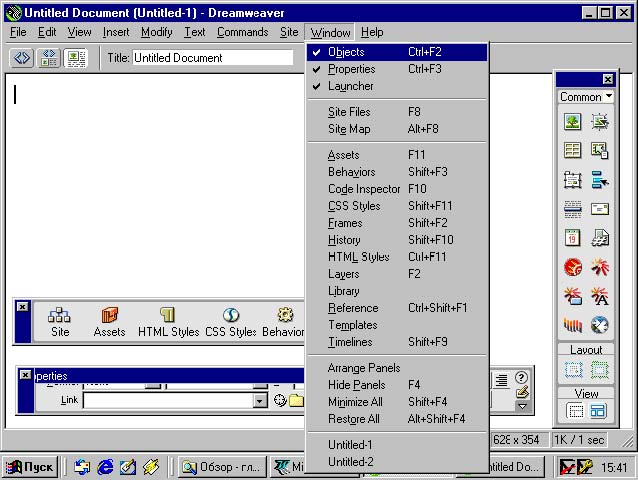This screenshot has height=480, width=638.
Task: Show Code and Design Views button
Action: pos(48,58)
